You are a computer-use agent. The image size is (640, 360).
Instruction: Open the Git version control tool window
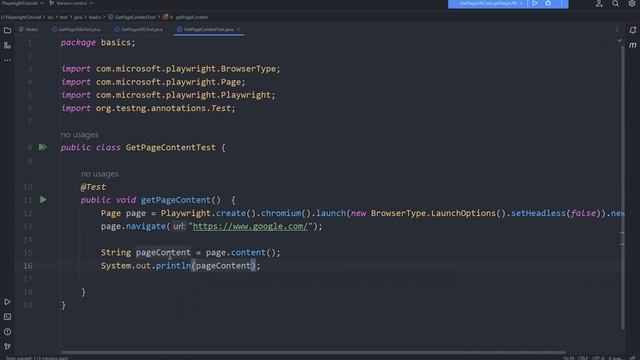click(x=7, y=347)
